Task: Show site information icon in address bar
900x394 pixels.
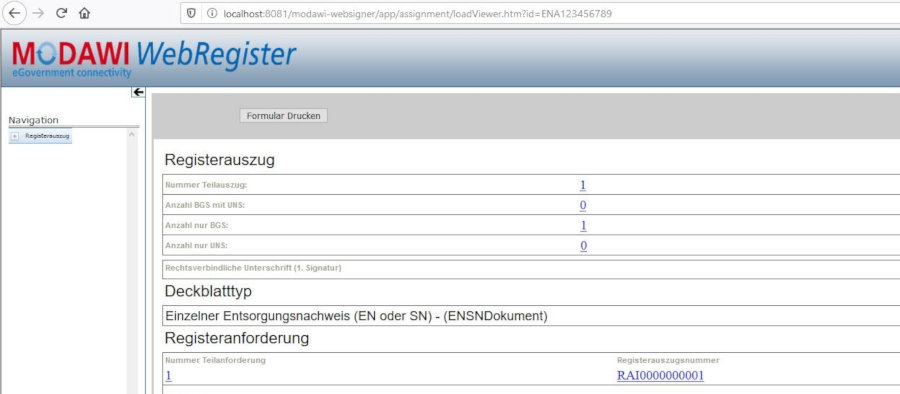Action: point(211,13)
